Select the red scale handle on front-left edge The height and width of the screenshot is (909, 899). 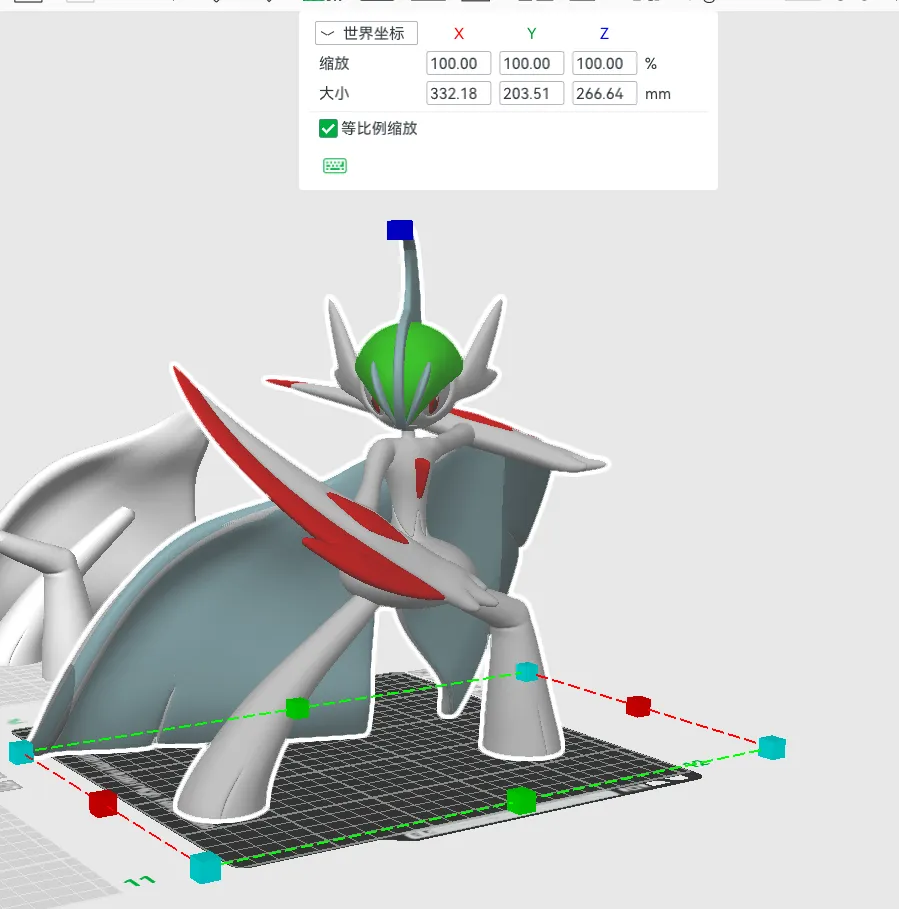[x=103, y=803]
